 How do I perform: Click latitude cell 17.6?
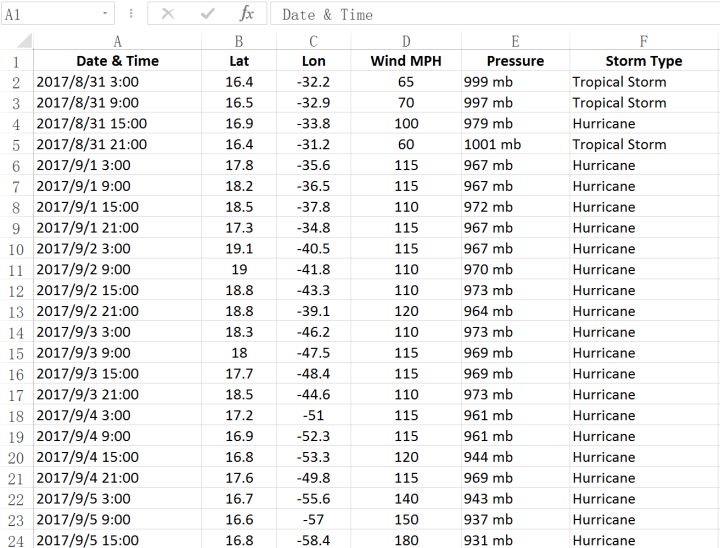239,478
